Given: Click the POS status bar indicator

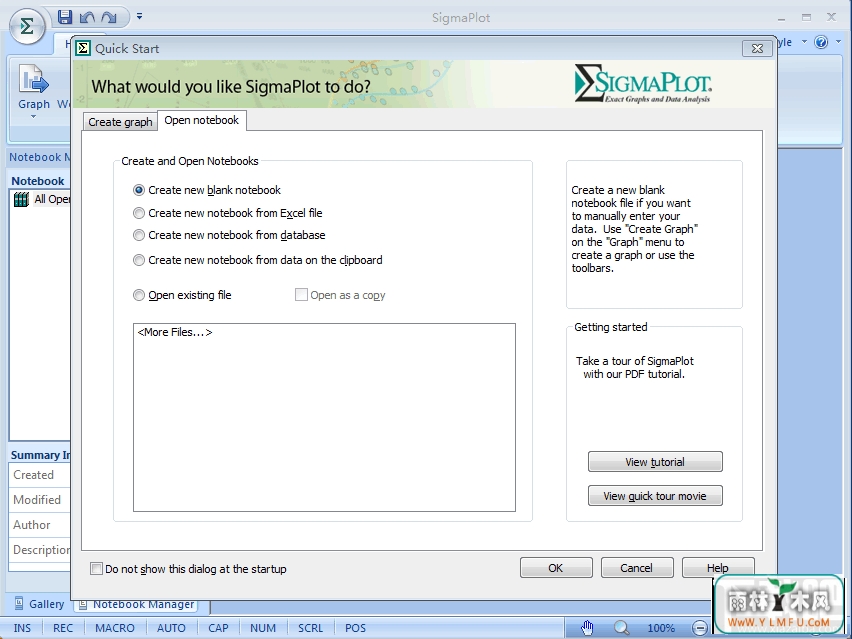Looking at the screenshot, I should [355, 628].
